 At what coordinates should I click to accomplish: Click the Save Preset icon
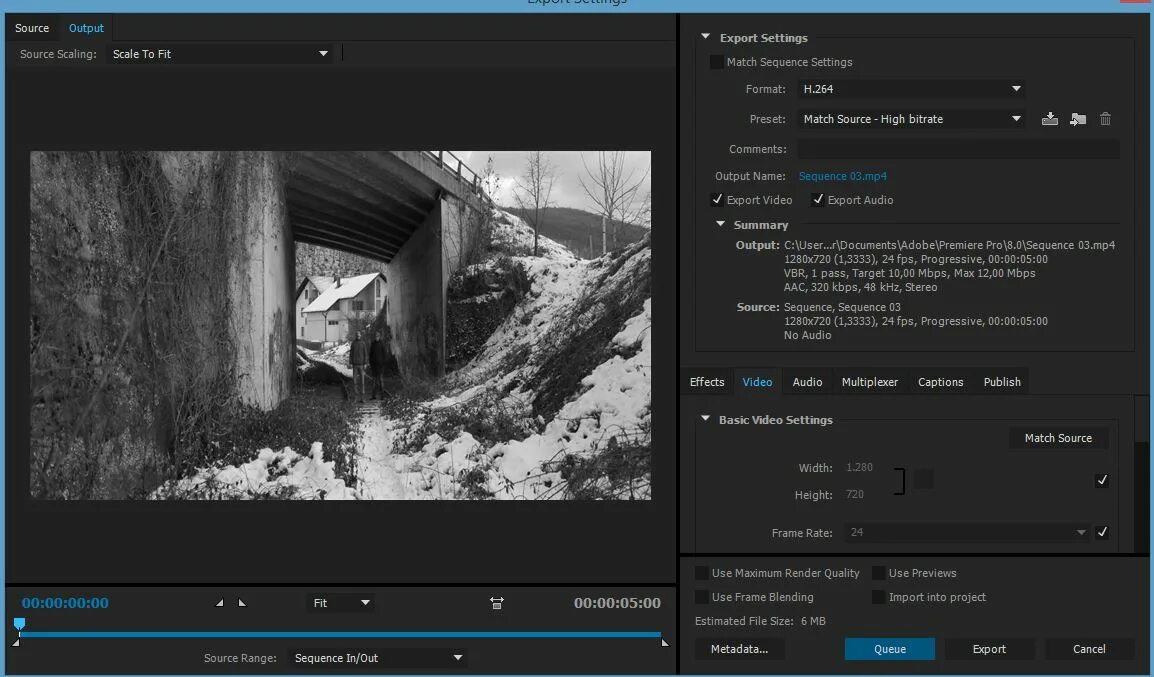pos(1049,119)
